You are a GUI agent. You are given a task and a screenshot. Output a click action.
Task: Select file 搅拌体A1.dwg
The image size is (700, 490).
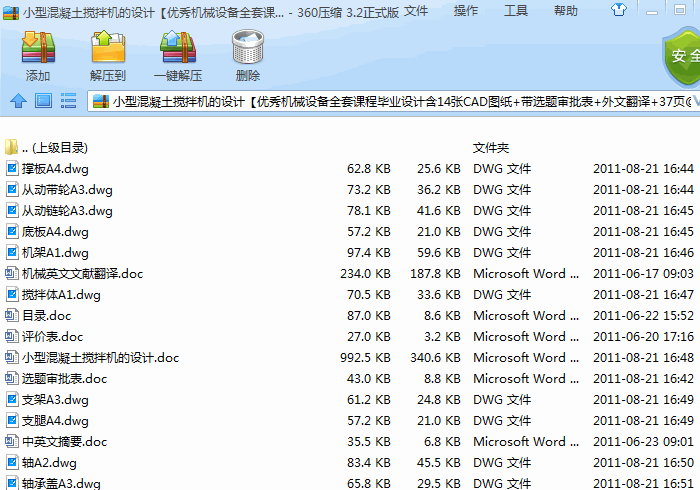coord(61,295)
